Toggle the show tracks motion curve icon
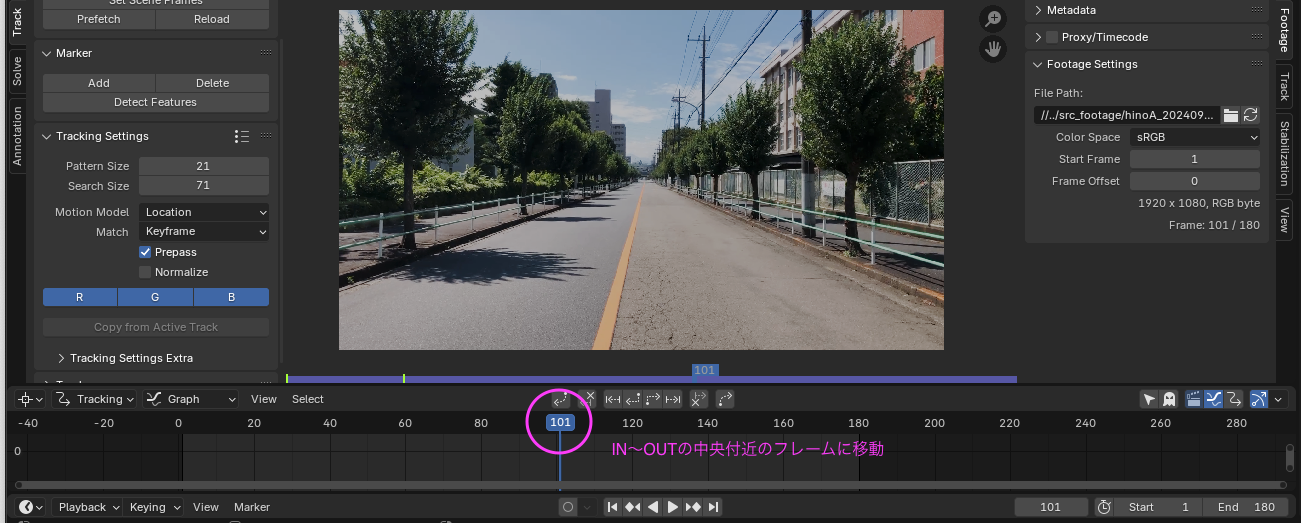1301x523 pixels. [x=1213, y=399]
